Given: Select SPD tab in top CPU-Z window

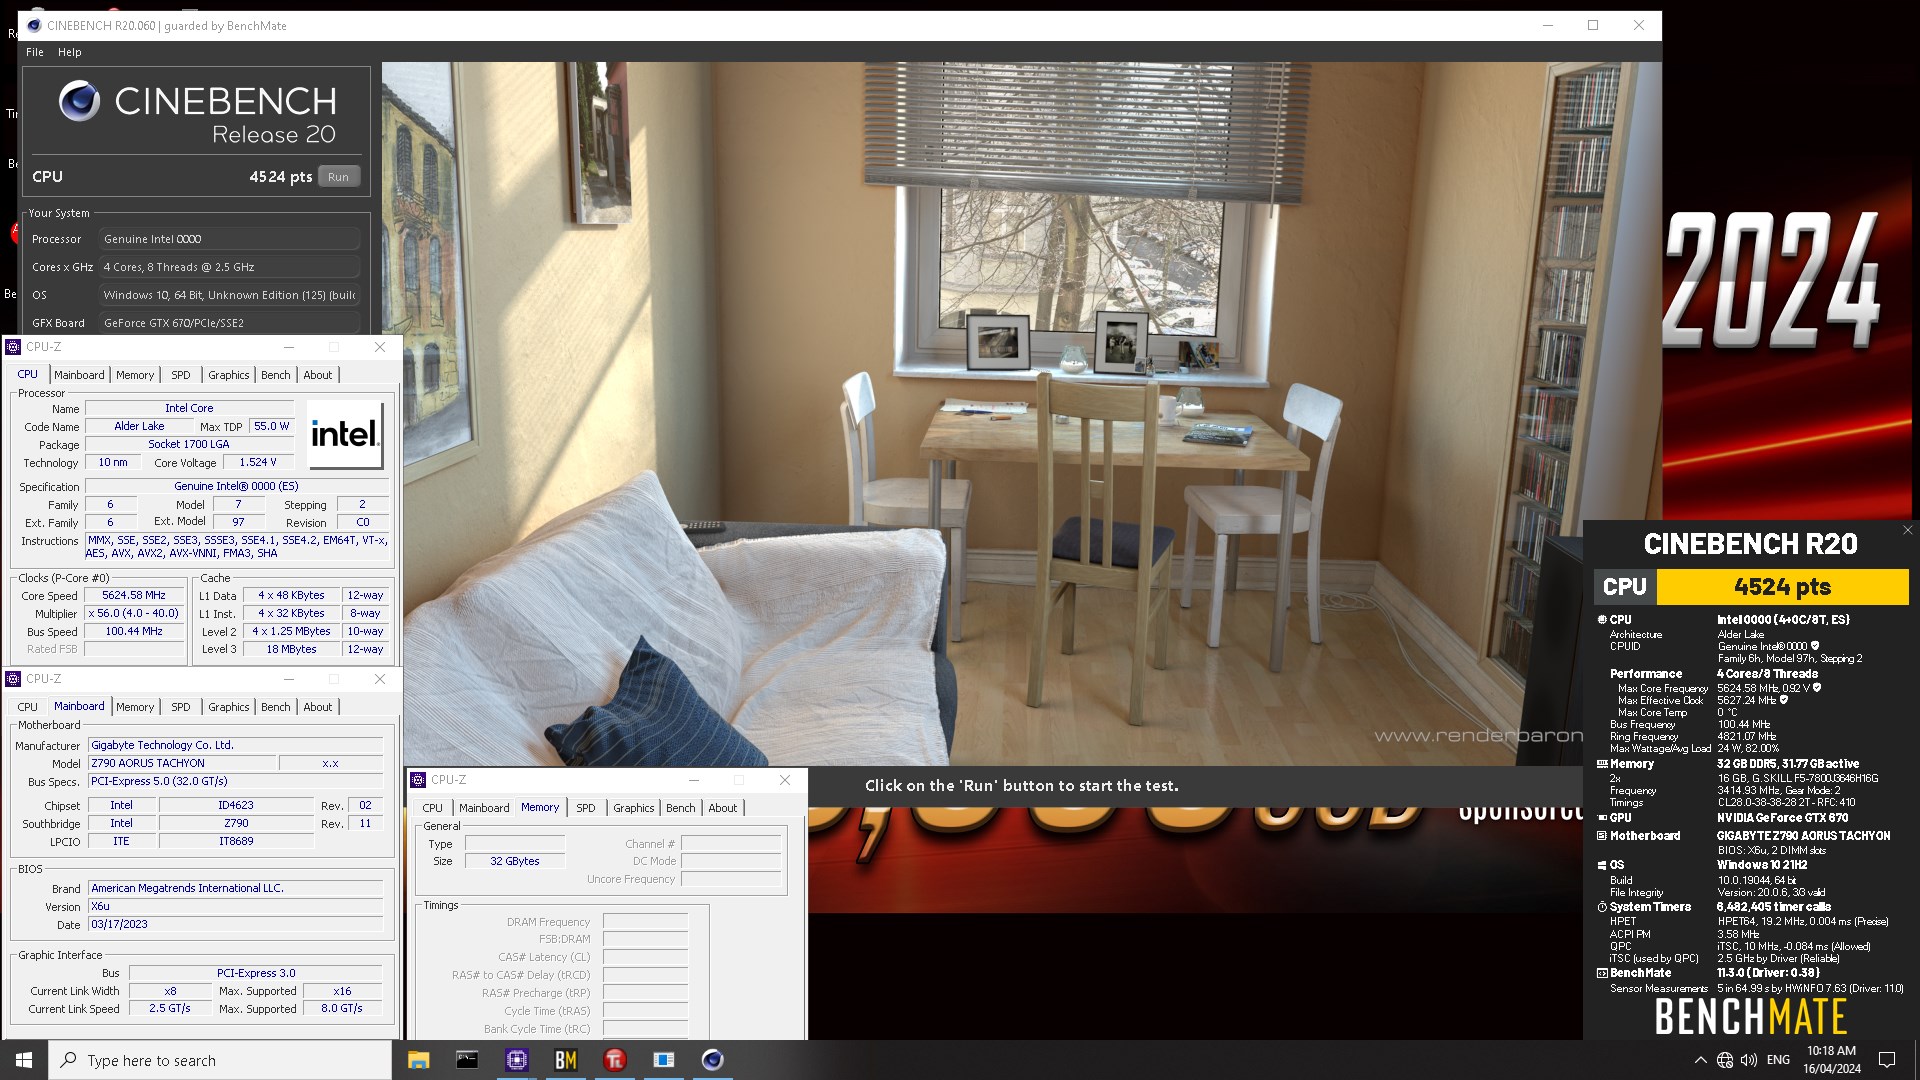Looking at the screenshot, I should [181, 375].
